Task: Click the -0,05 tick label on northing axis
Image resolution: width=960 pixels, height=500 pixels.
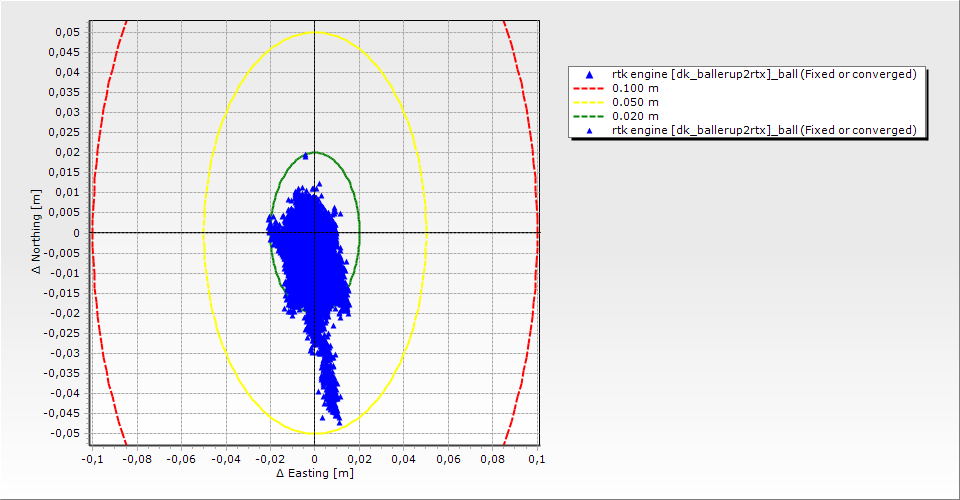Action: pos(64,434)
